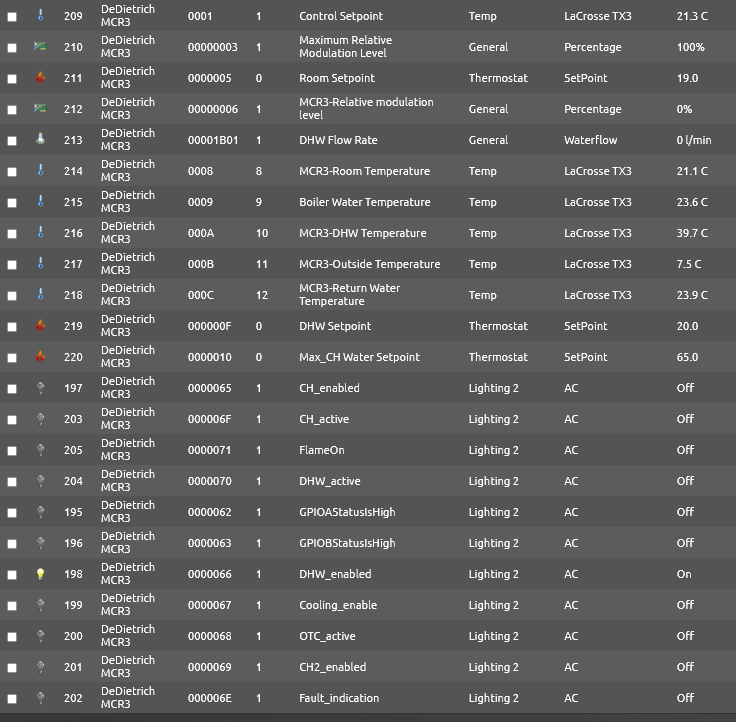Click light bulb icon for CH_active
This screenshot has width=736, height=722.
click(40, 419)
